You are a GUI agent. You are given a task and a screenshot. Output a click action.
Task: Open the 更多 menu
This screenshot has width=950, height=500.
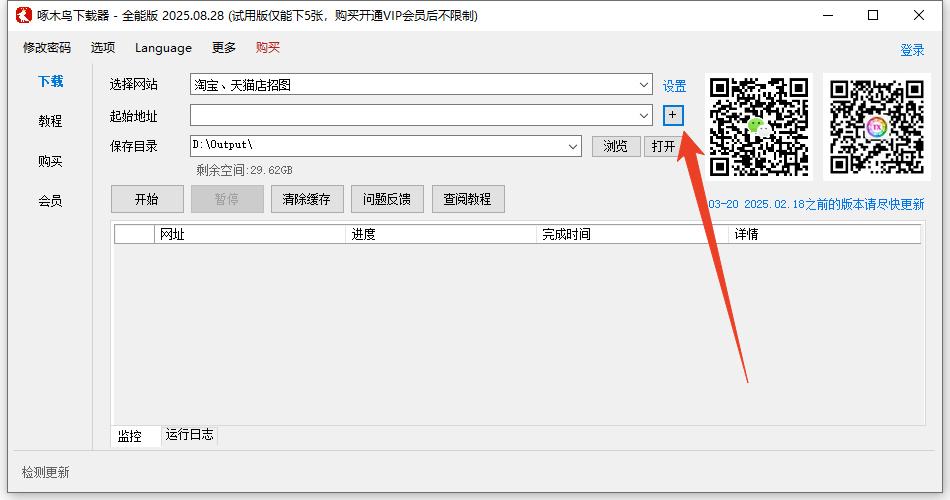[224, 48]
